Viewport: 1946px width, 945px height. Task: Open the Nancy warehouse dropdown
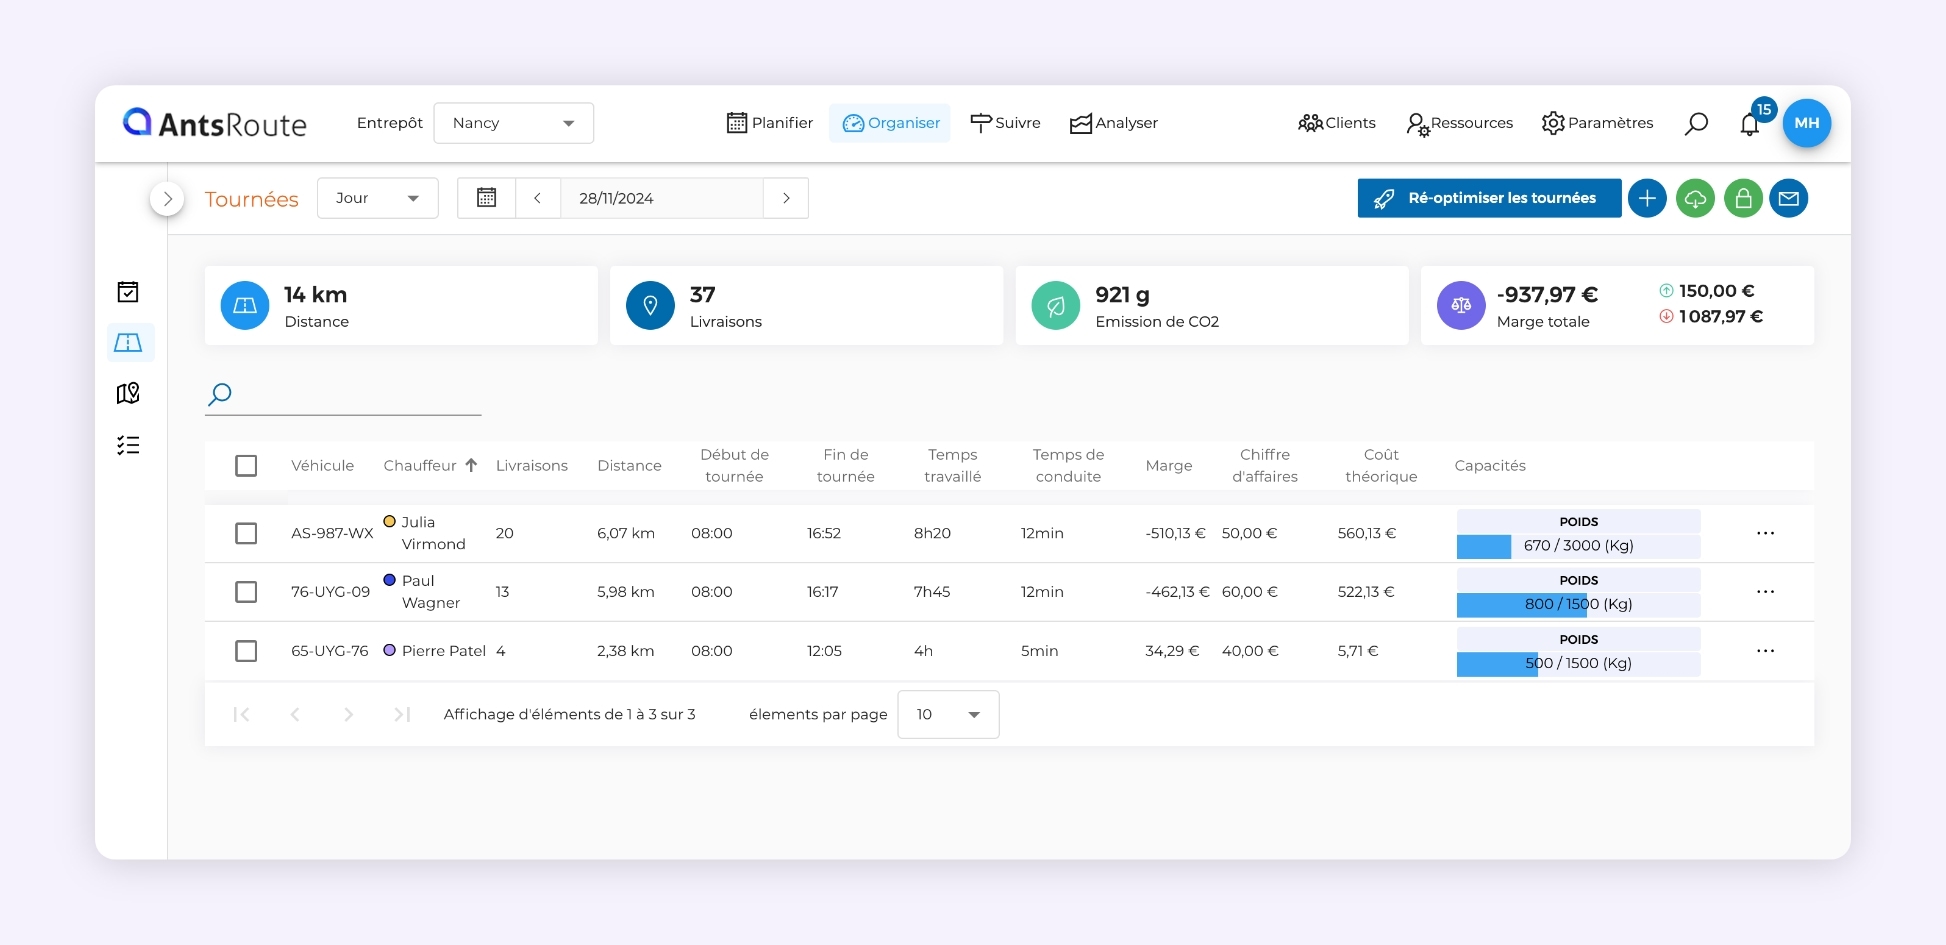click(513, 123)
